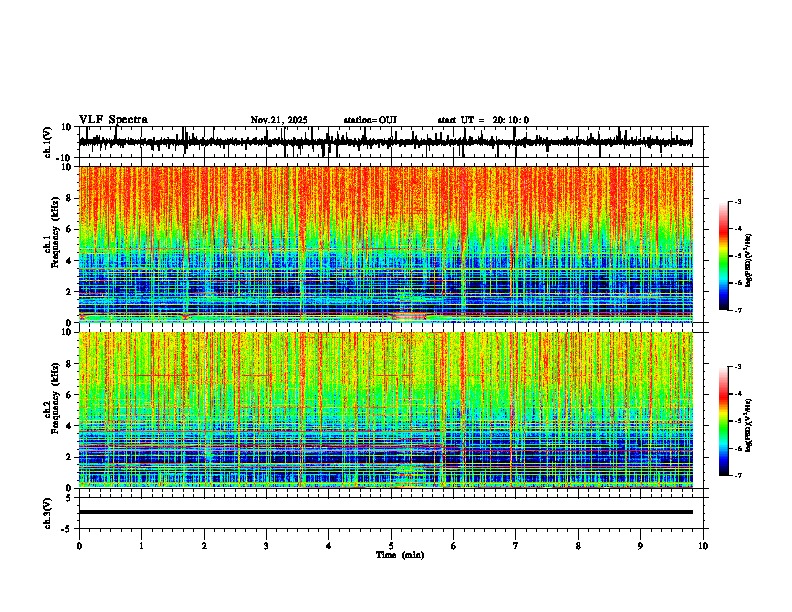Click inside the ch.2 spectrogram panel
Viewport: 792px width, 612px height.
coord(385,410)
